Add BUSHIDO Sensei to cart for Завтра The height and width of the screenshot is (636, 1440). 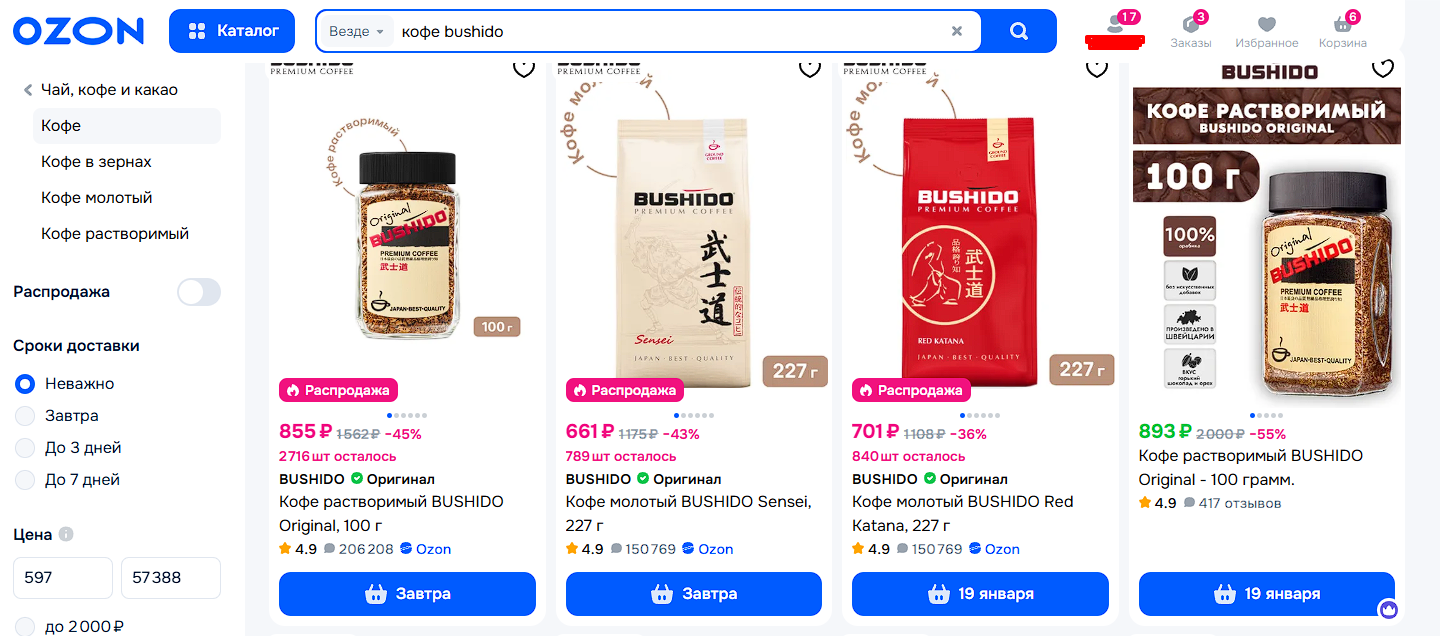pos(694,594)
